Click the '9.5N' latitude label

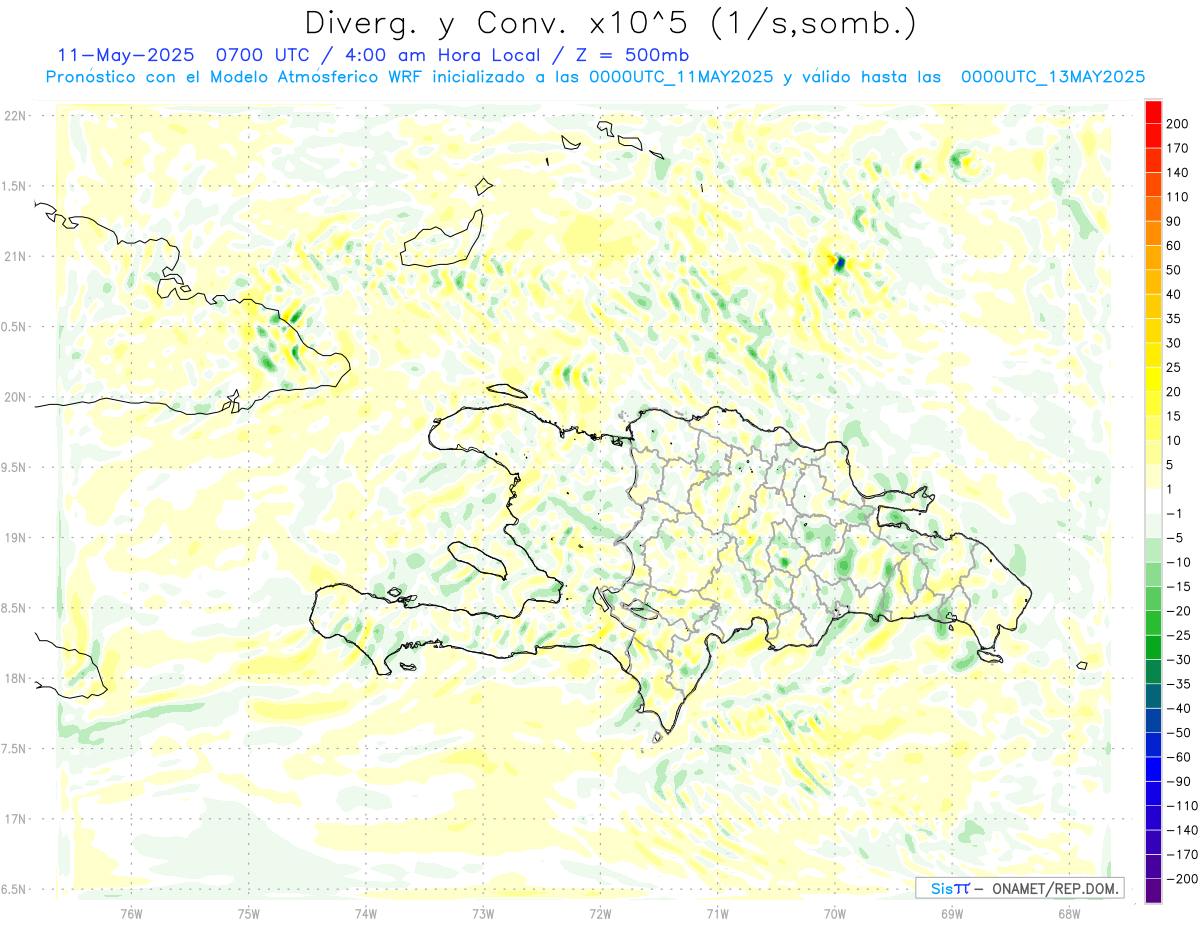15,467
